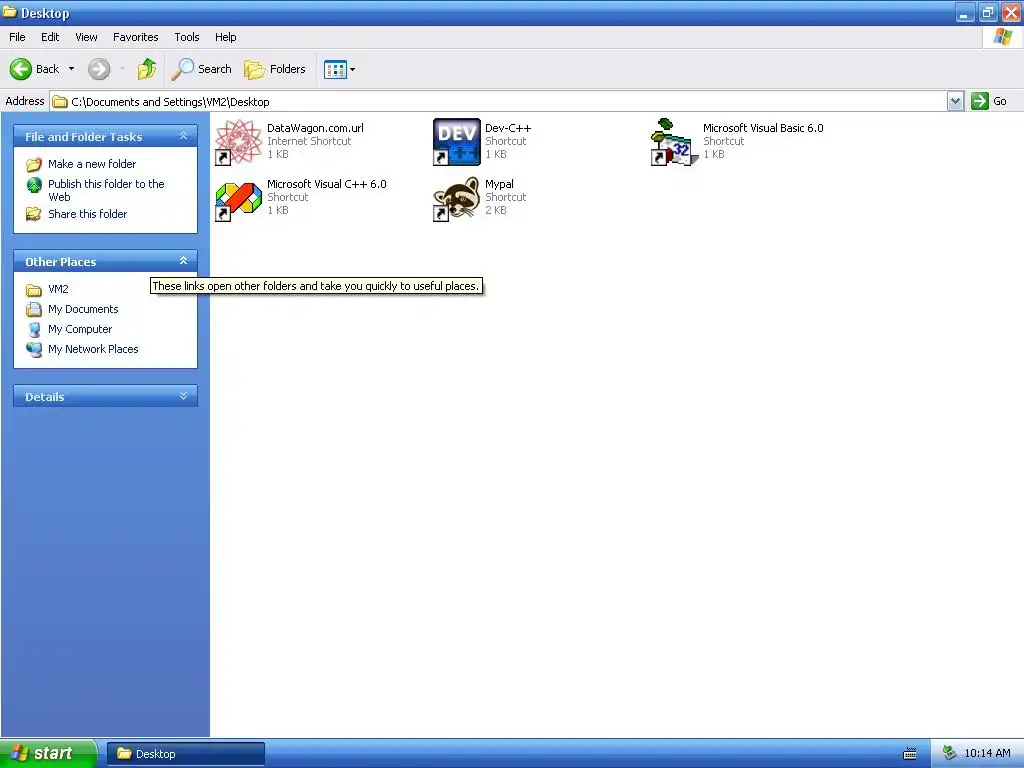Click the green Back arrow icon
1024x768 pixels.
click(21, 69)
